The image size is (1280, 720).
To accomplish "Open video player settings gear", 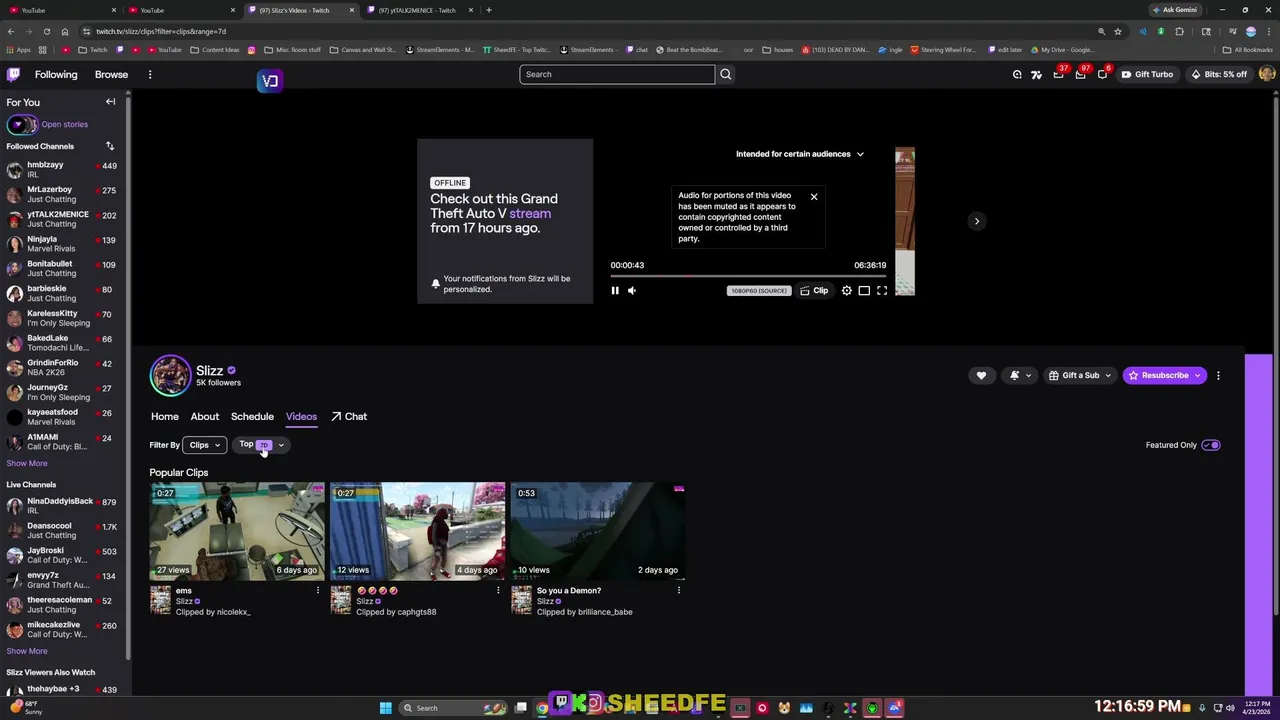I will click(847, 291).
